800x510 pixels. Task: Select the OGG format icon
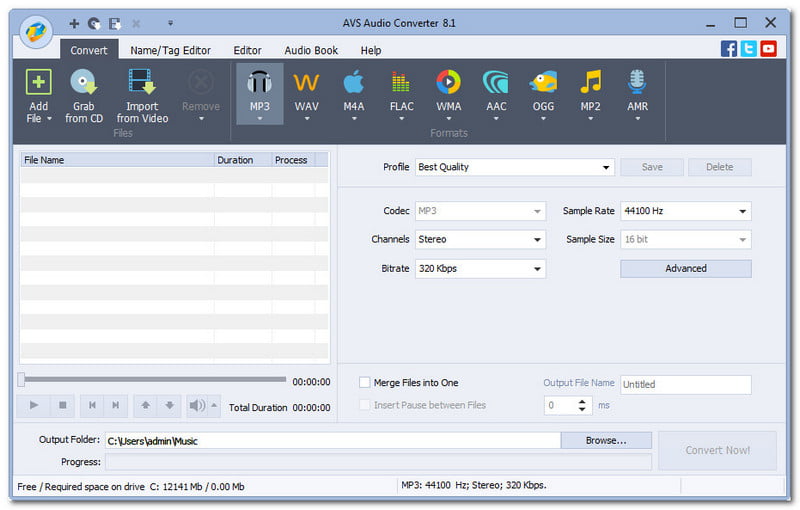543,84
